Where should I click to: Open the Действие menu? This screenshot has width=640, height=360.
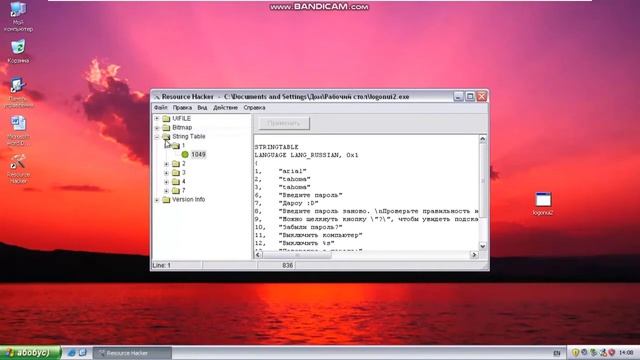(x=225, y=108)
